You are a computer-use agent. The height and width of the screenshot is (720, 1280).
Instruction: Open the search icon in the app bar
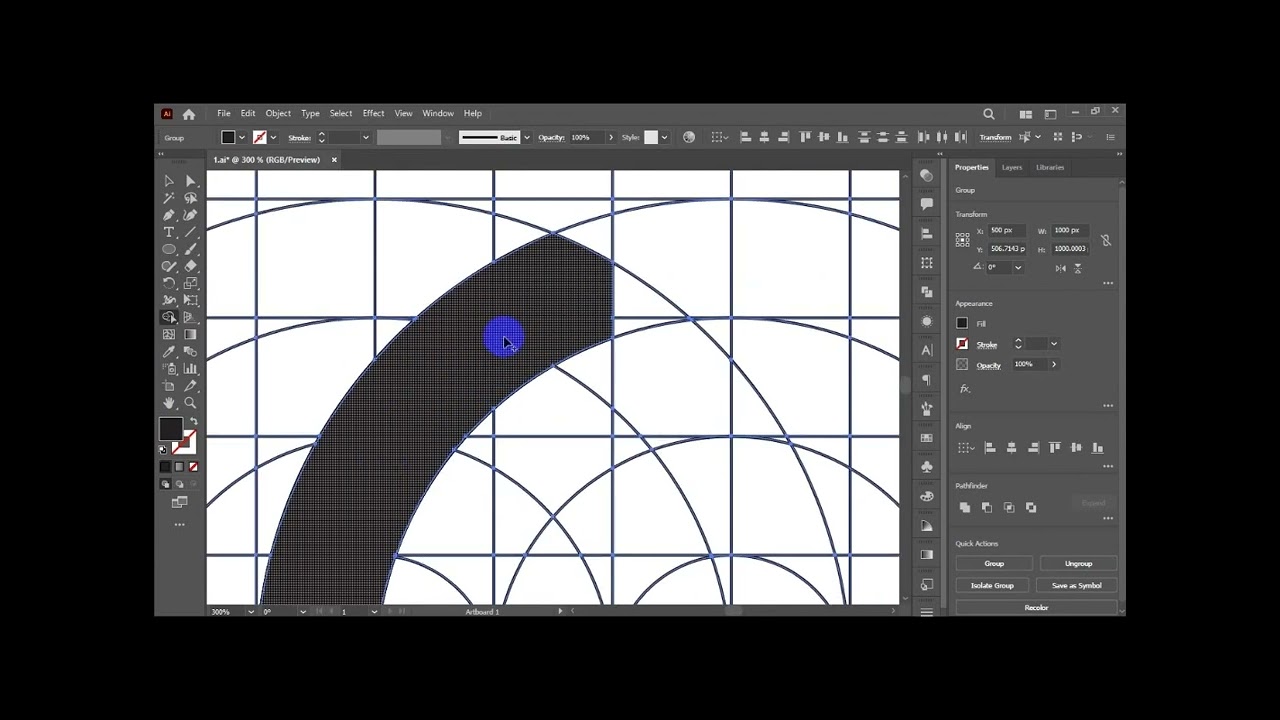(989, 114)
